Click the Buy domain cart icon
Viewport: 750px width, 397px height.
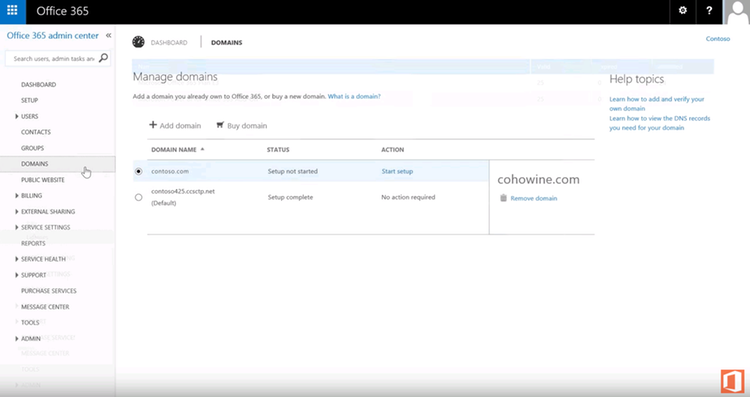(x=220, y=125)
